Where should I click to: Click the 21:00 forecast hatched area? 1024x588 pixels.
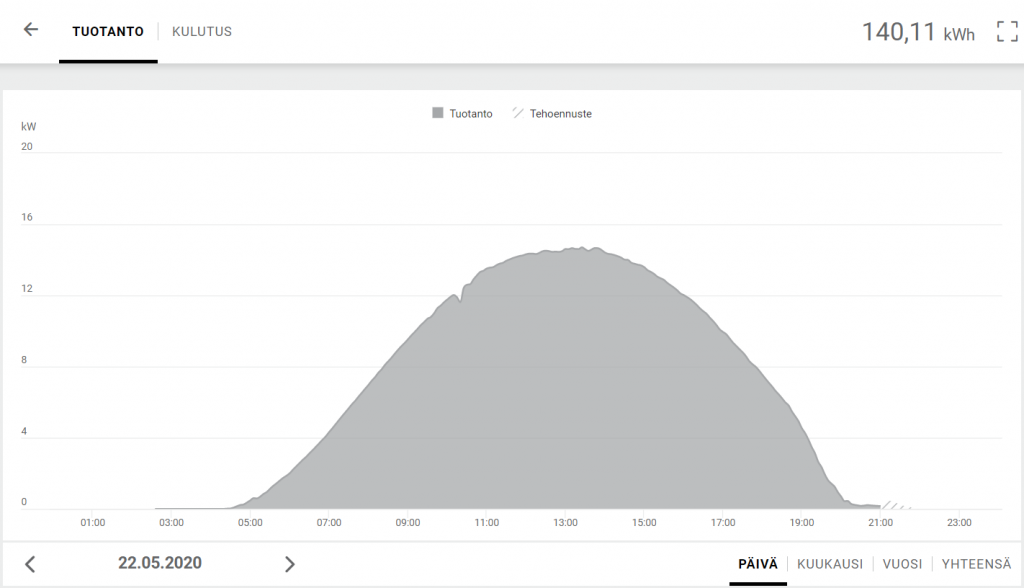point(893,505)
